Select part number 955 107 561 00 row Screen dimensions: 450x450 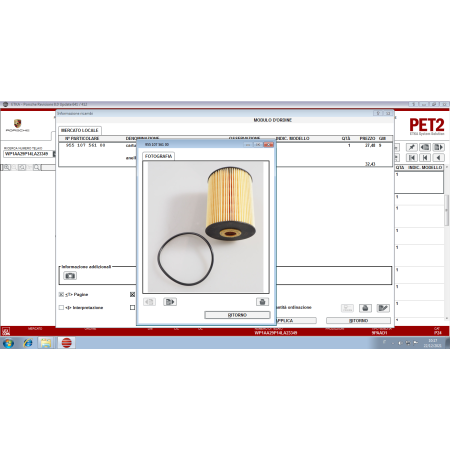coord(225,145)
